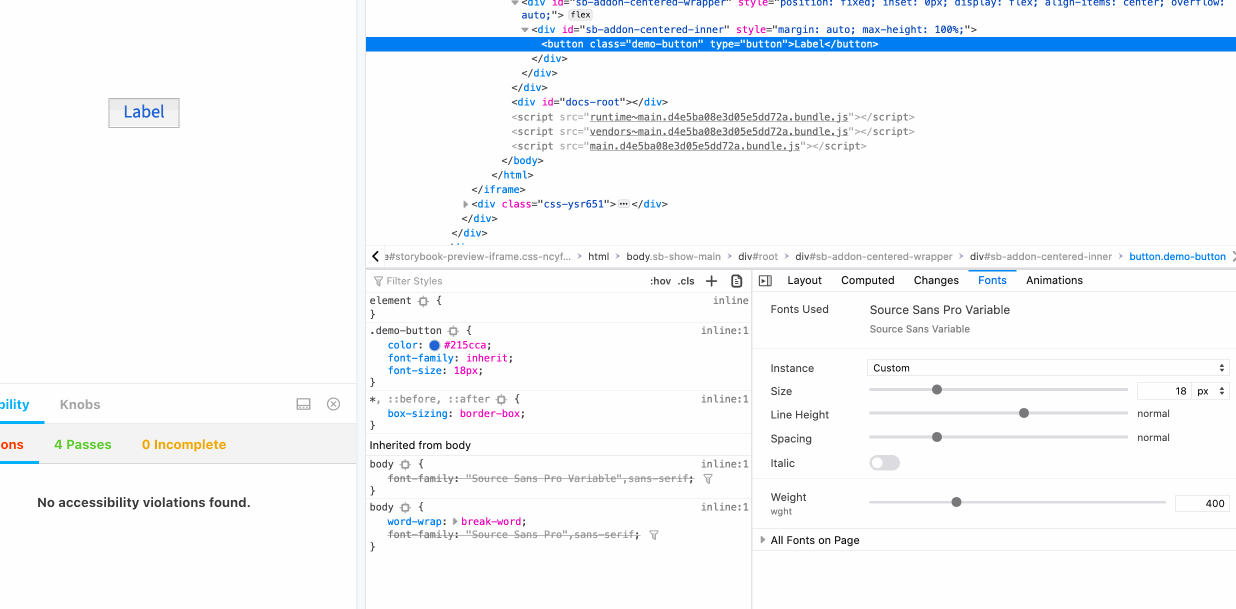Show the 0 Incomplete accessibility results
The height and width of the screenshot is (609, 1236).
click(184, 445)
